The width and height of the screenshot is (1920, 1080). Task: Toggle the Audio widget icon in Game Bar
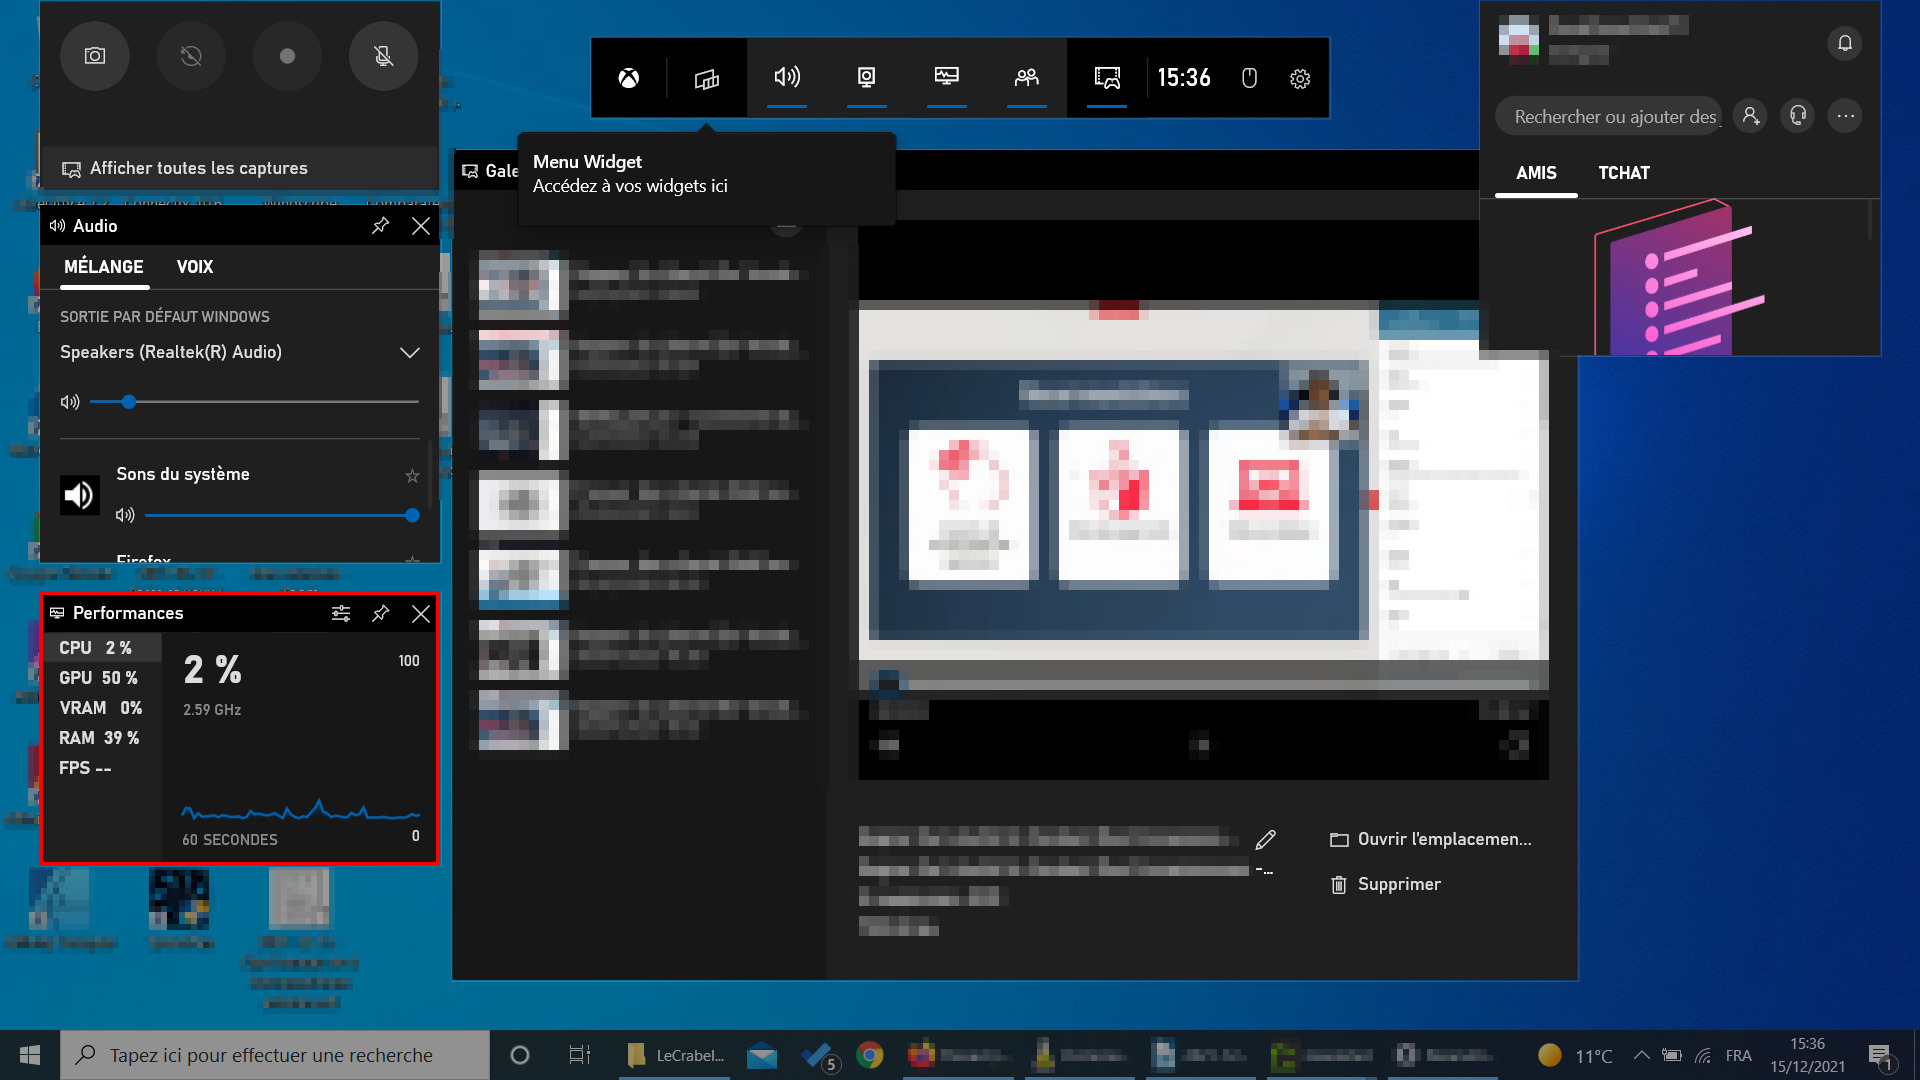tap(787, 78)
